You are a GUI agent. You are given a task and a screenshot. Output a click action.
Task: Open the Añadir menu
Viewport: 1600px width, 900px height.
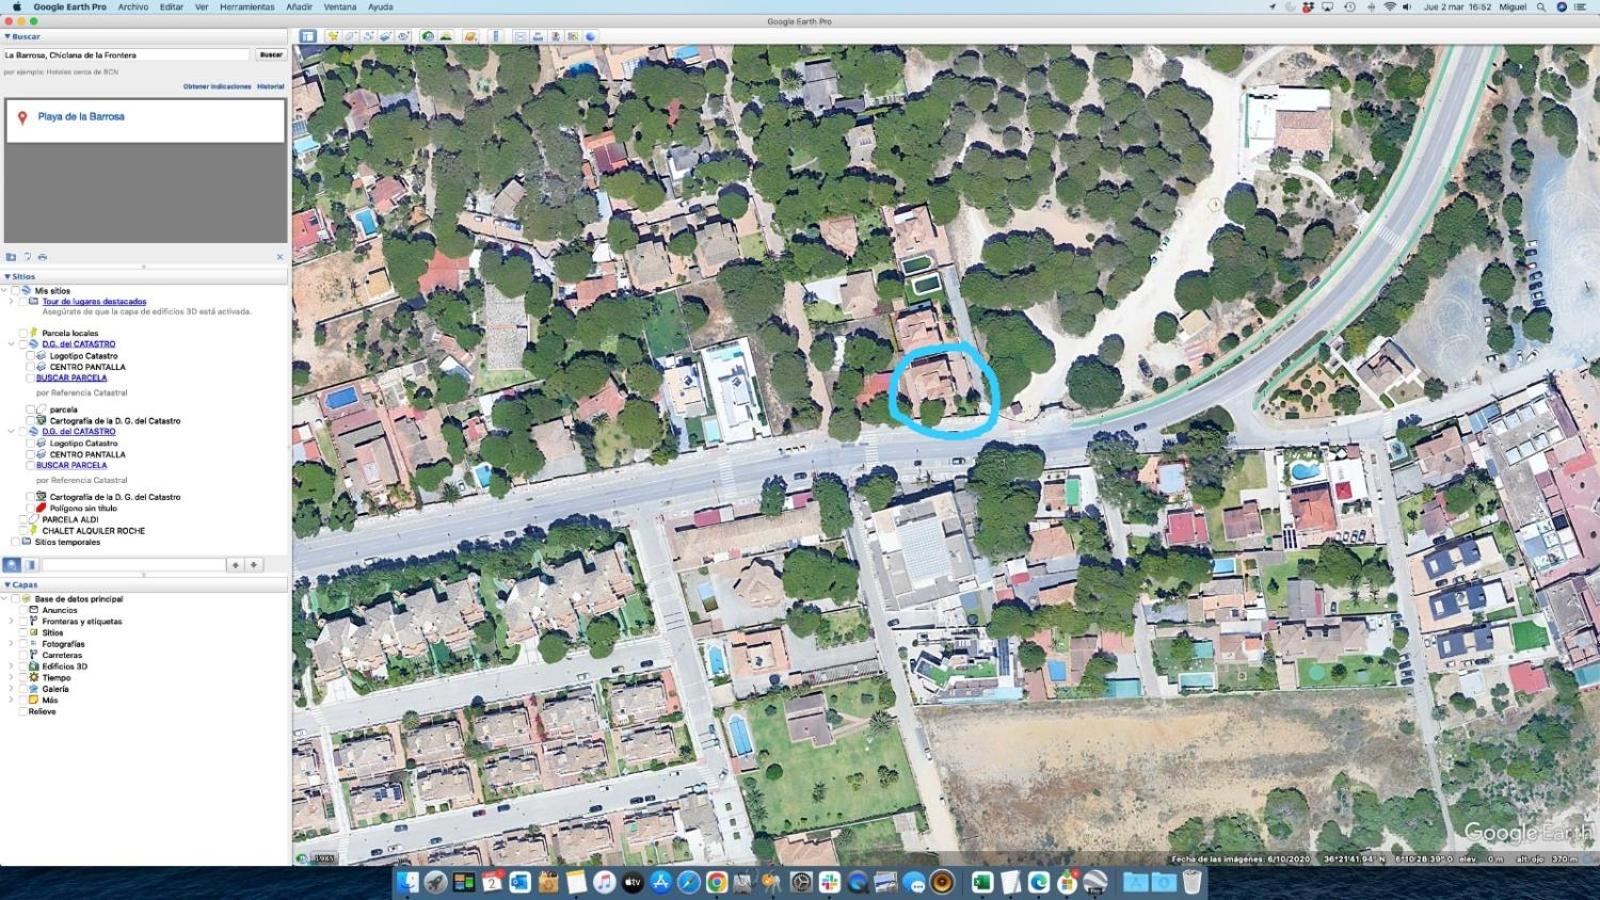299,7
